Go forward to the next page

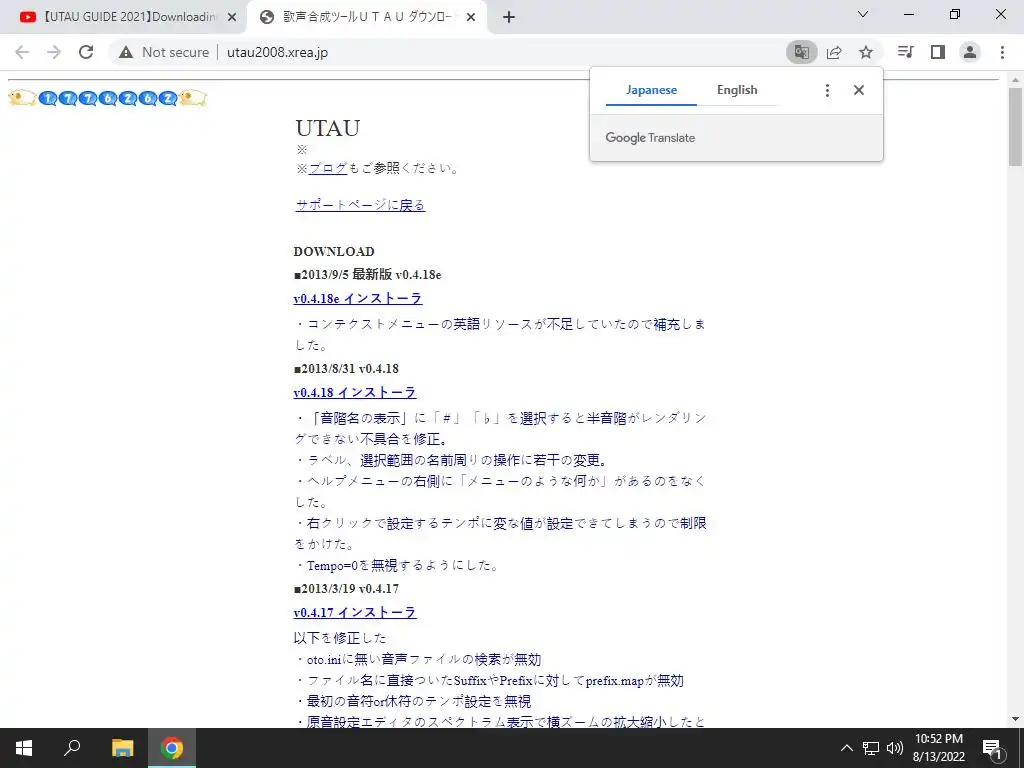click(54, 52)
